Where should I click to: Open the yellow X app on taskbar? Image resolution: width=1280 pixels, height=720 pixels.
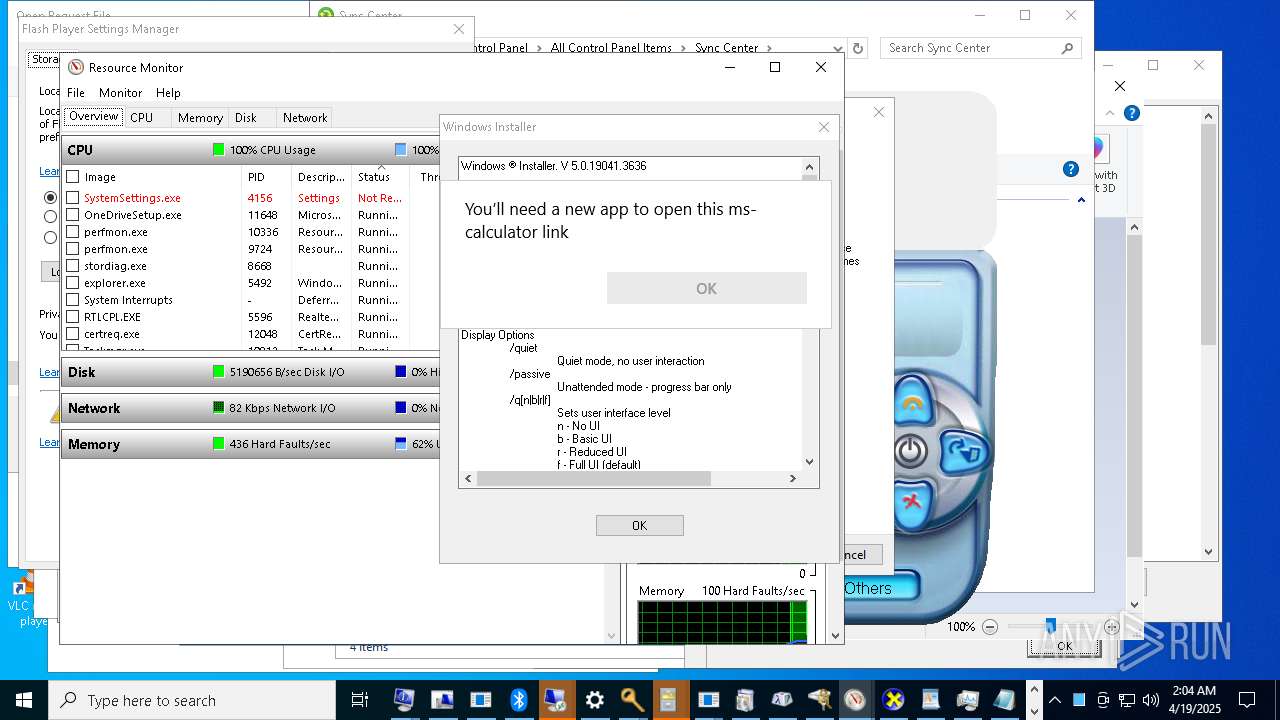click(893, 700)
